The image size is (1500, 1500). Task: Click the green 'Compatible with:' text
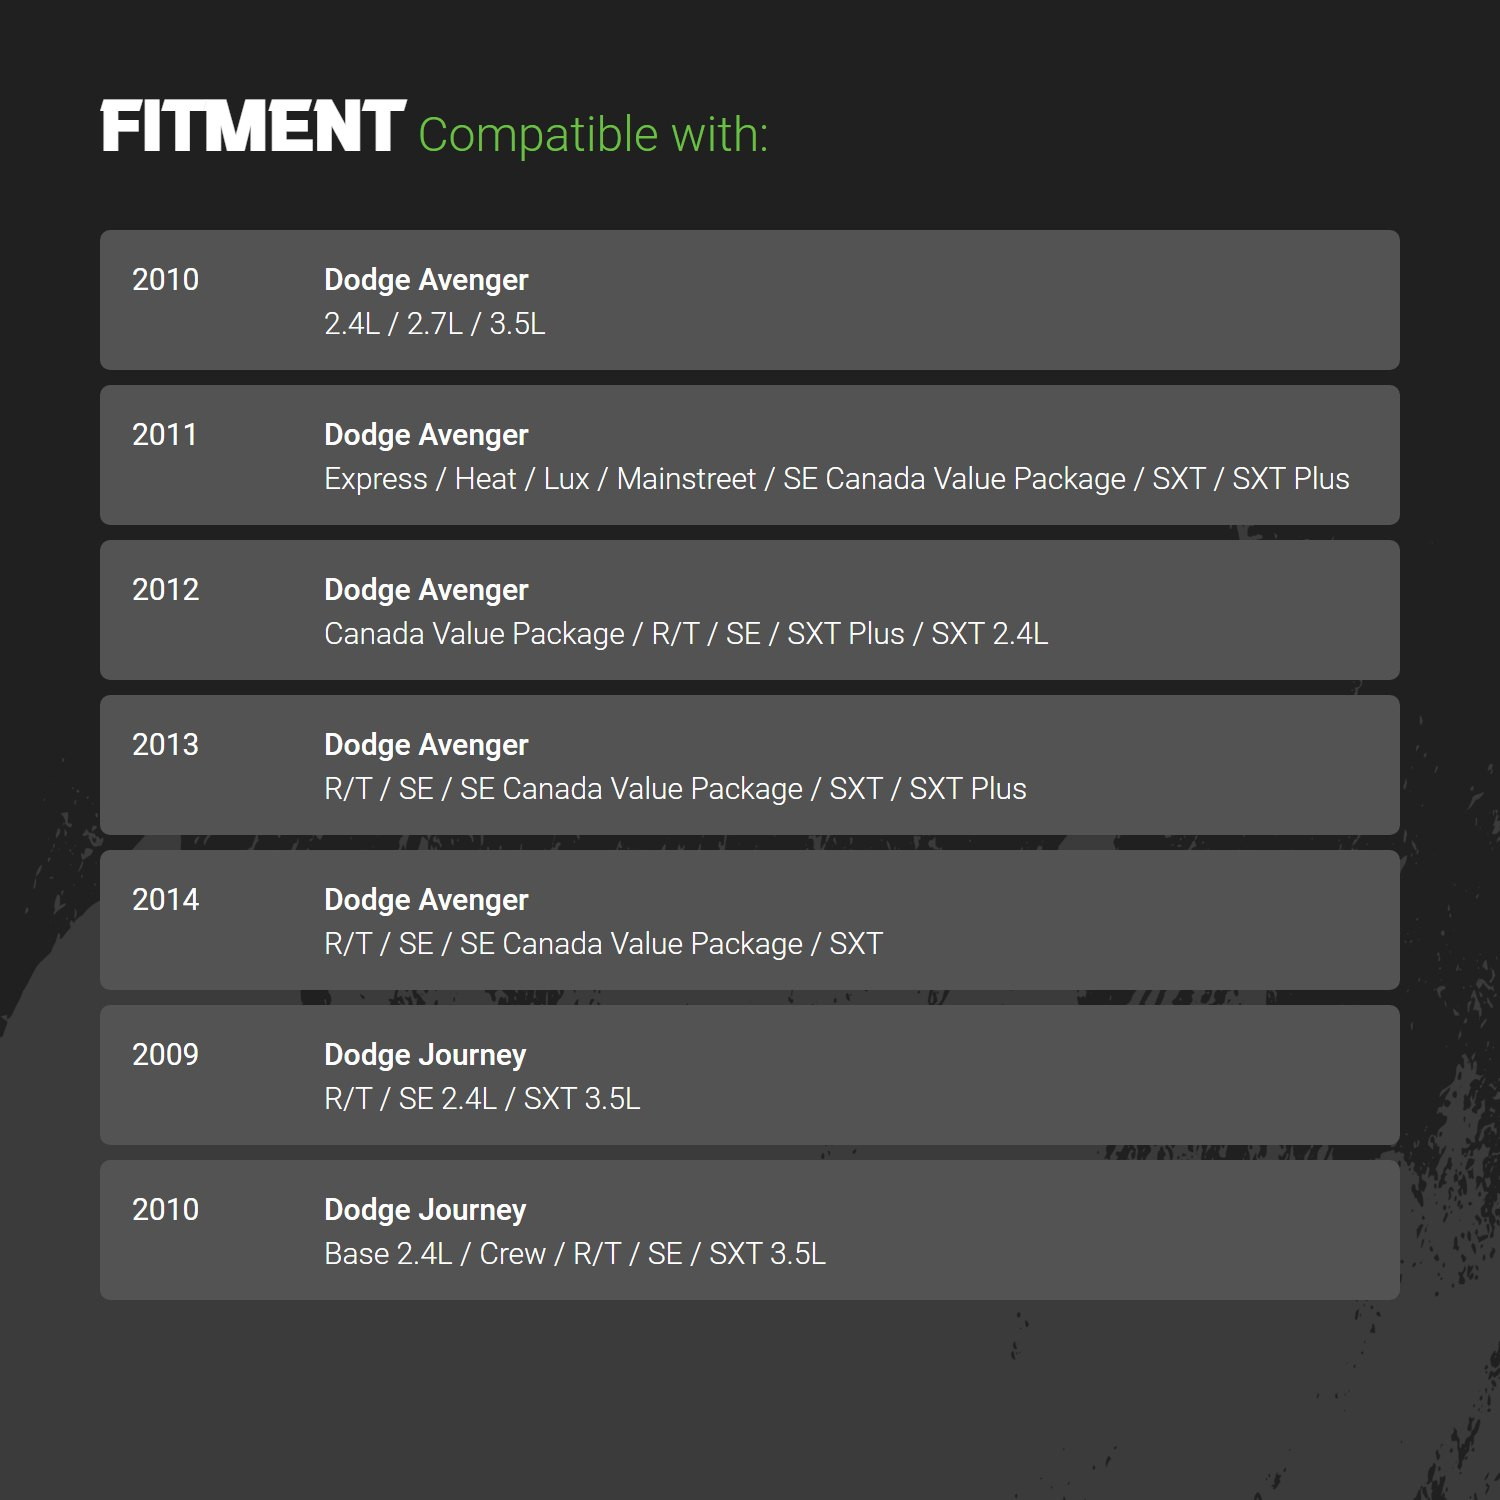[x=593, y=134]
